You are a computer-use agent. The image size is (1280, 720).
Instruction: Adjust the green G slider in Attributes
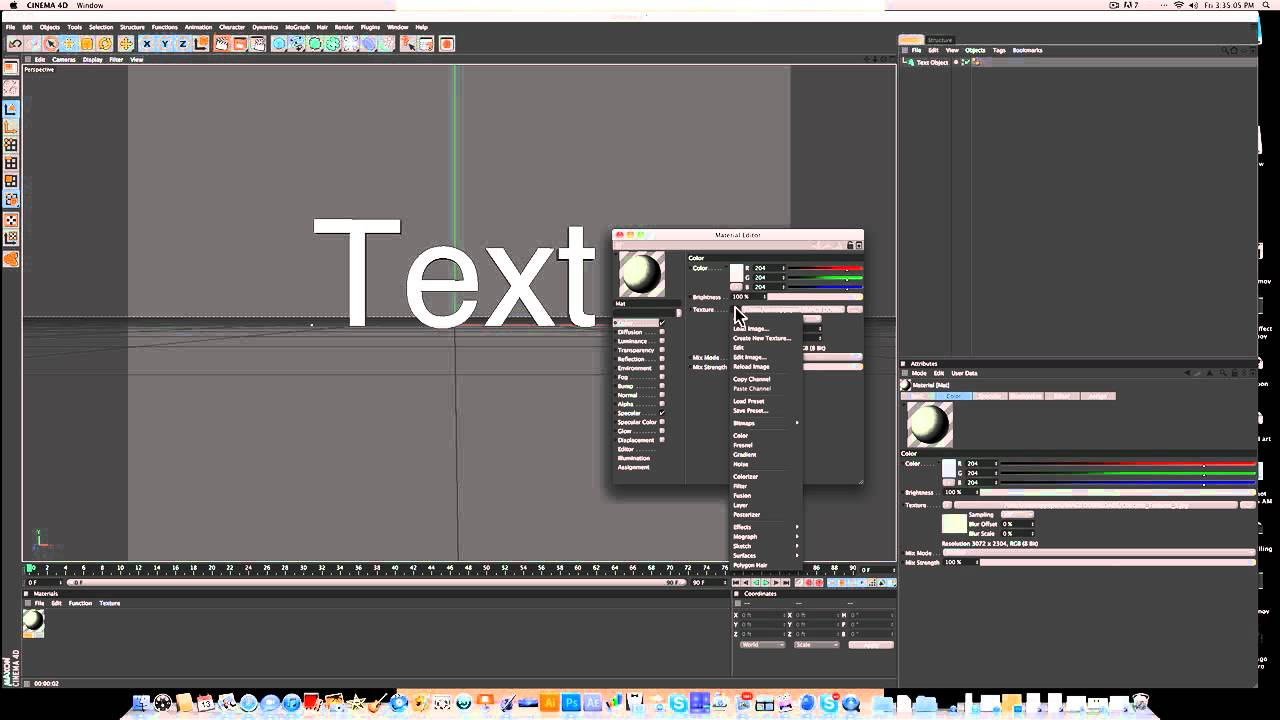pyautogui.click(x=1128, y=473)
